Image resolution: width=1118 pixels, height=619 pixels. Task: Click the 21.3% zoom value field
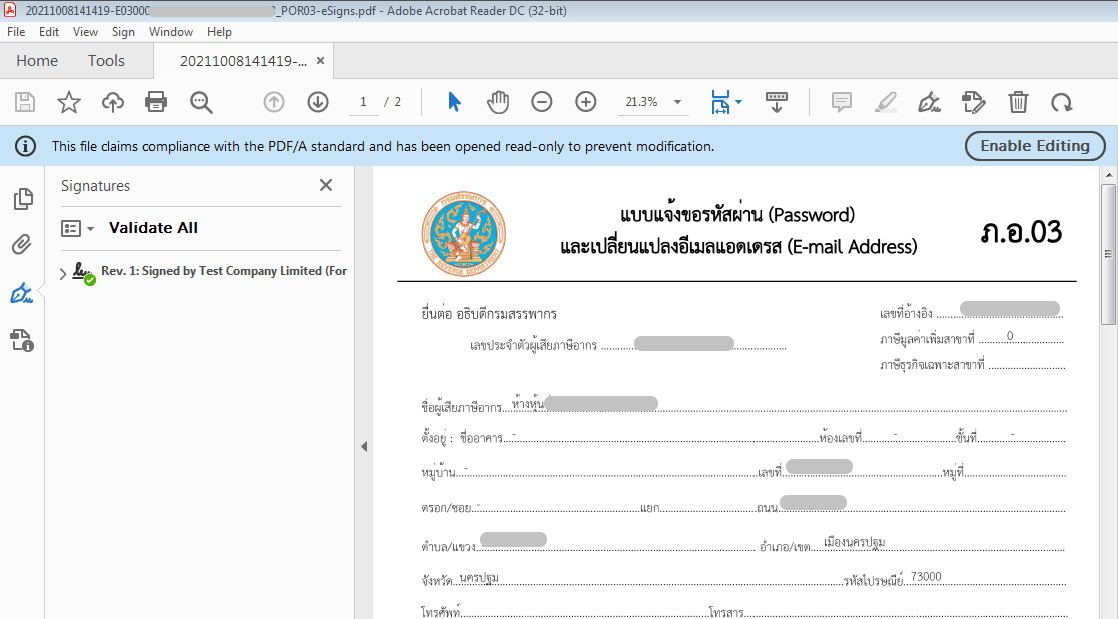pyautogui.click(x=642, y=102)
